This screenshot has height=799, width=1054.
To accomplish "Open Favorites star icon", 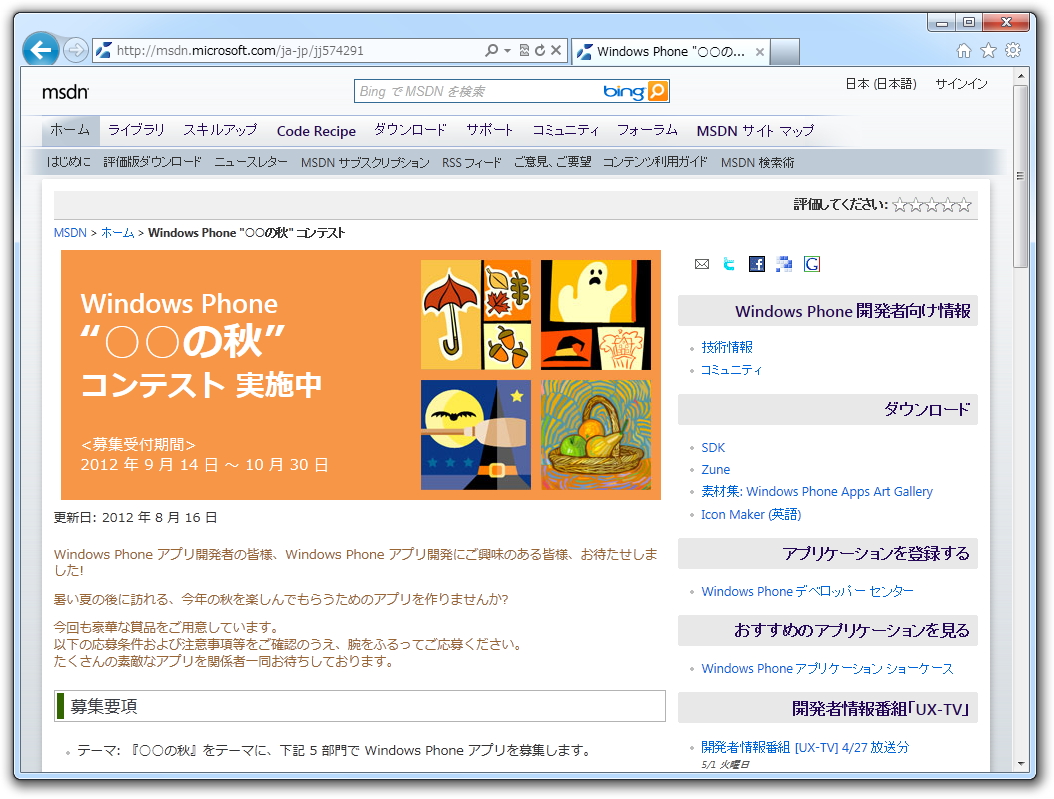I will 988,50.
